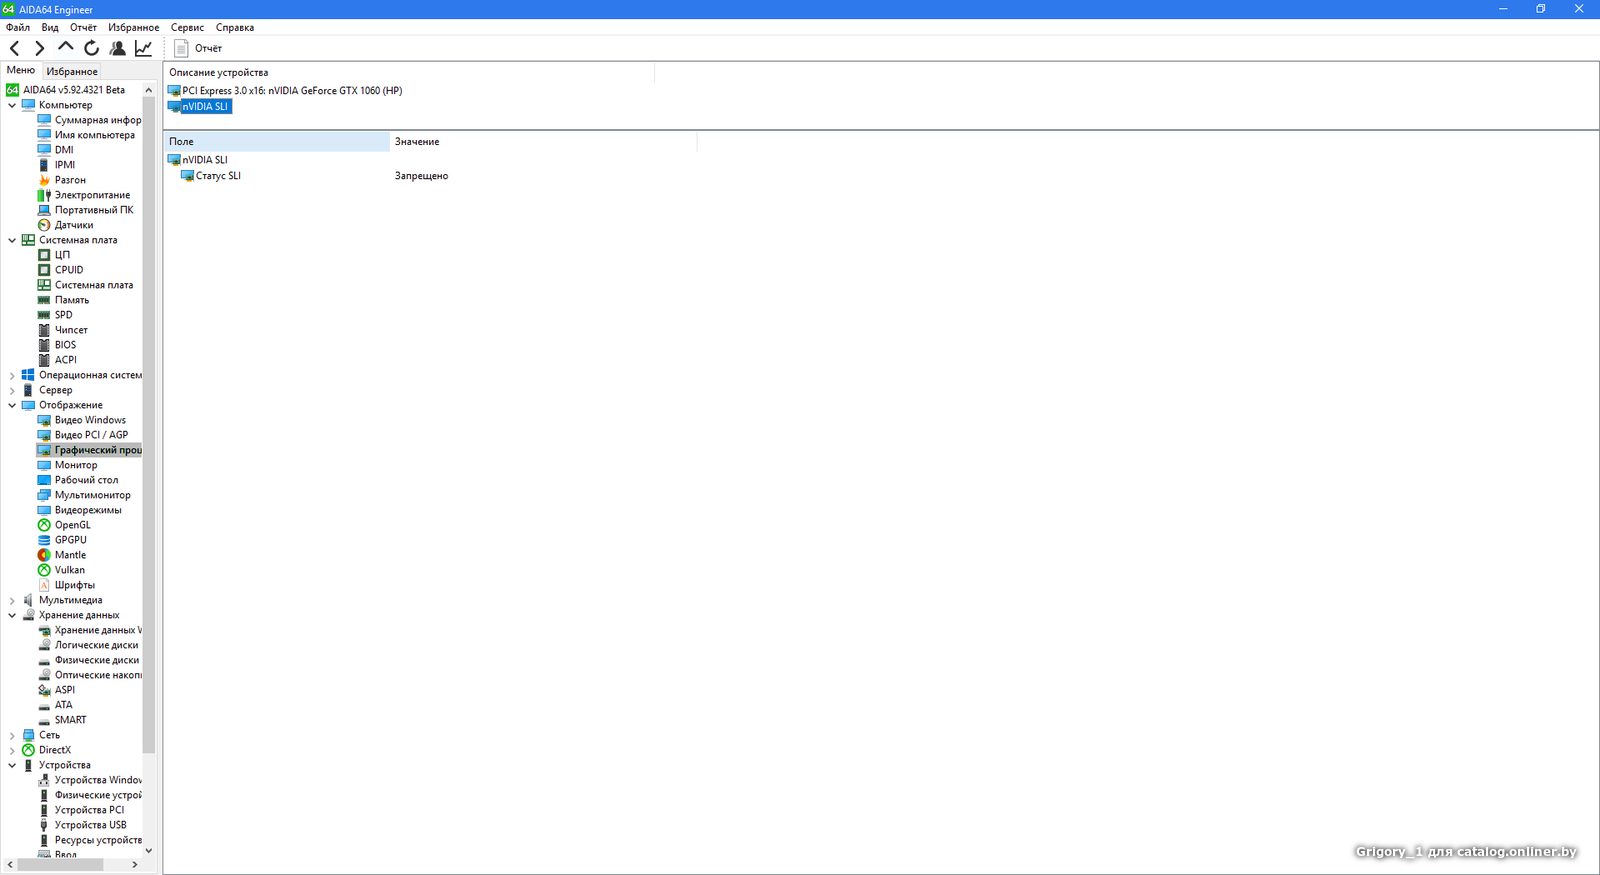The image size is (1600, 875).
Task: Select the ATA tree item
Action: click(x=63, y=705)
